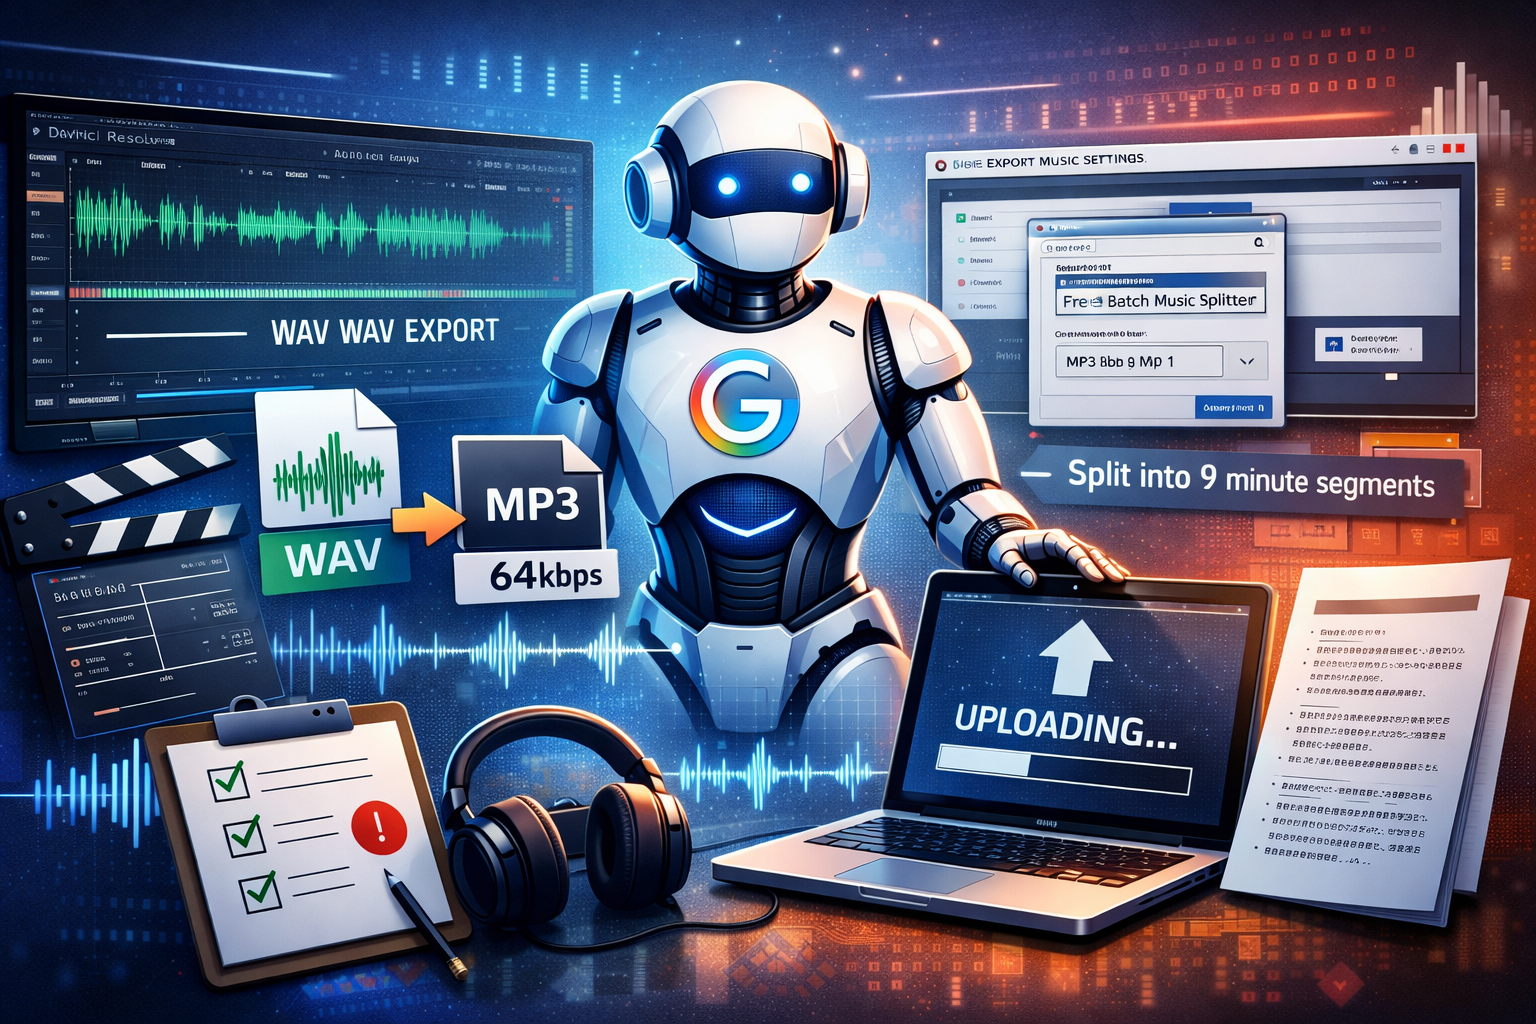Click the Split into 9 minute segments banner
This screenshot has width=1536, height=1024.
point(1250,481)
